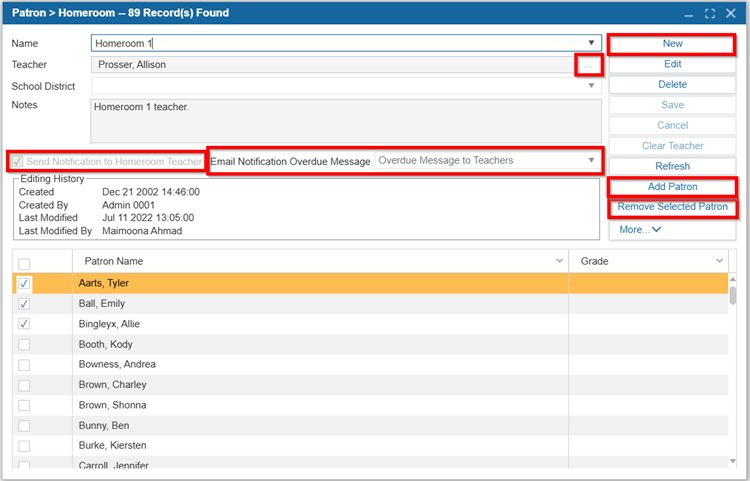Screen dimensions: 750x481
Task: Select the Aarts, Tyler row
Action: tap(370, 283)
